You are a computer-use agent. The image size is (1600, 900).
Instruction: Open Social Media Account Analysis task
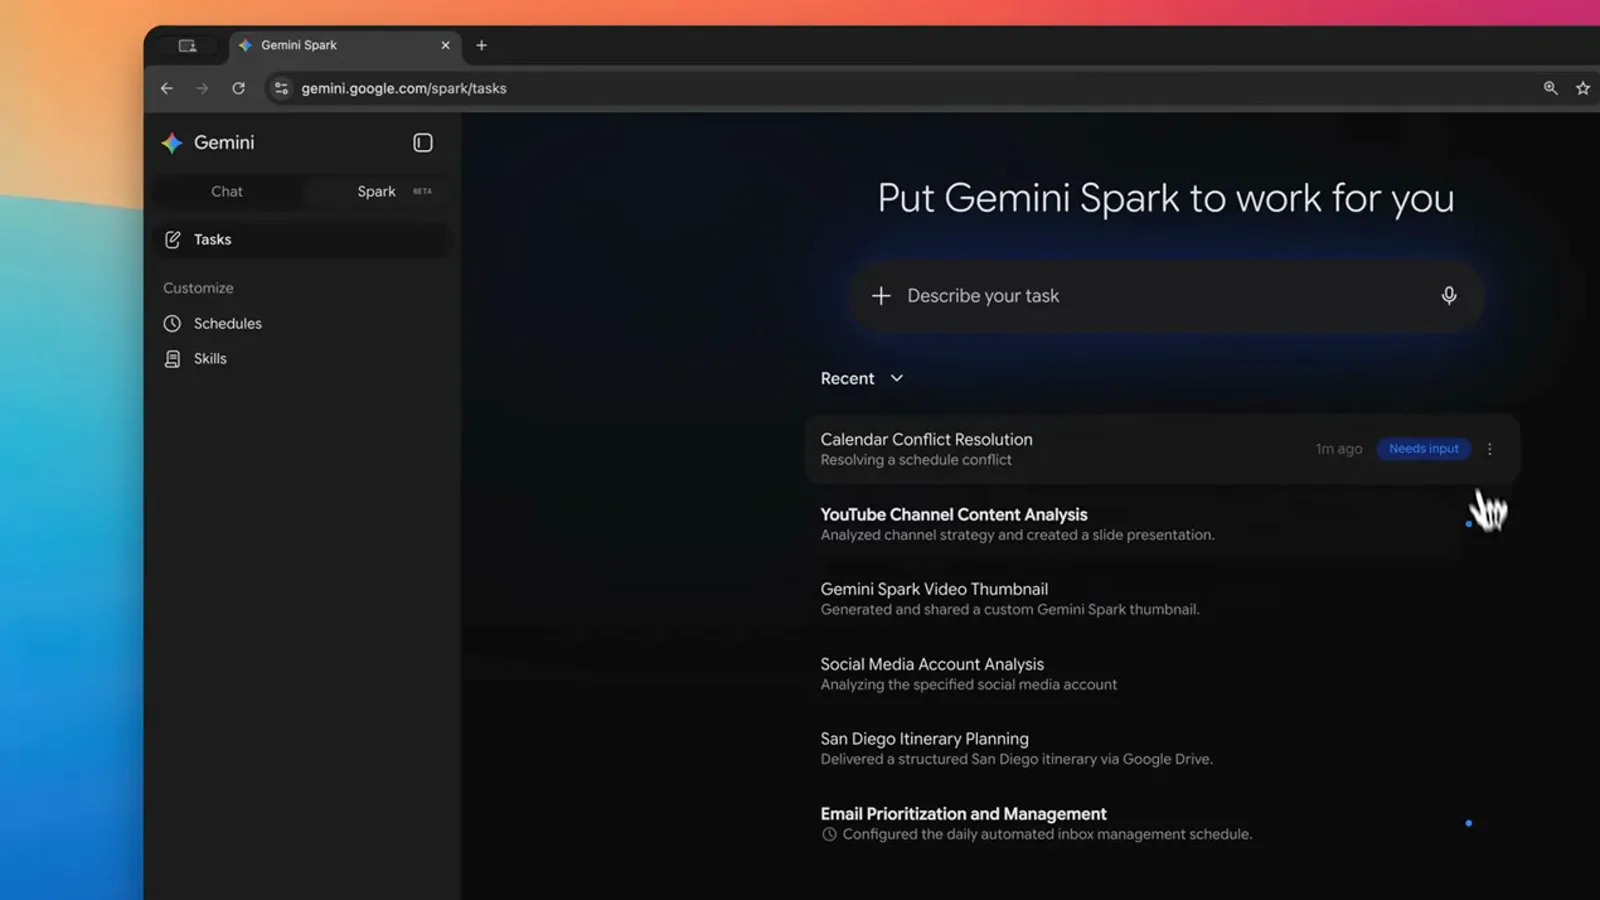[x=1162, y=674]
